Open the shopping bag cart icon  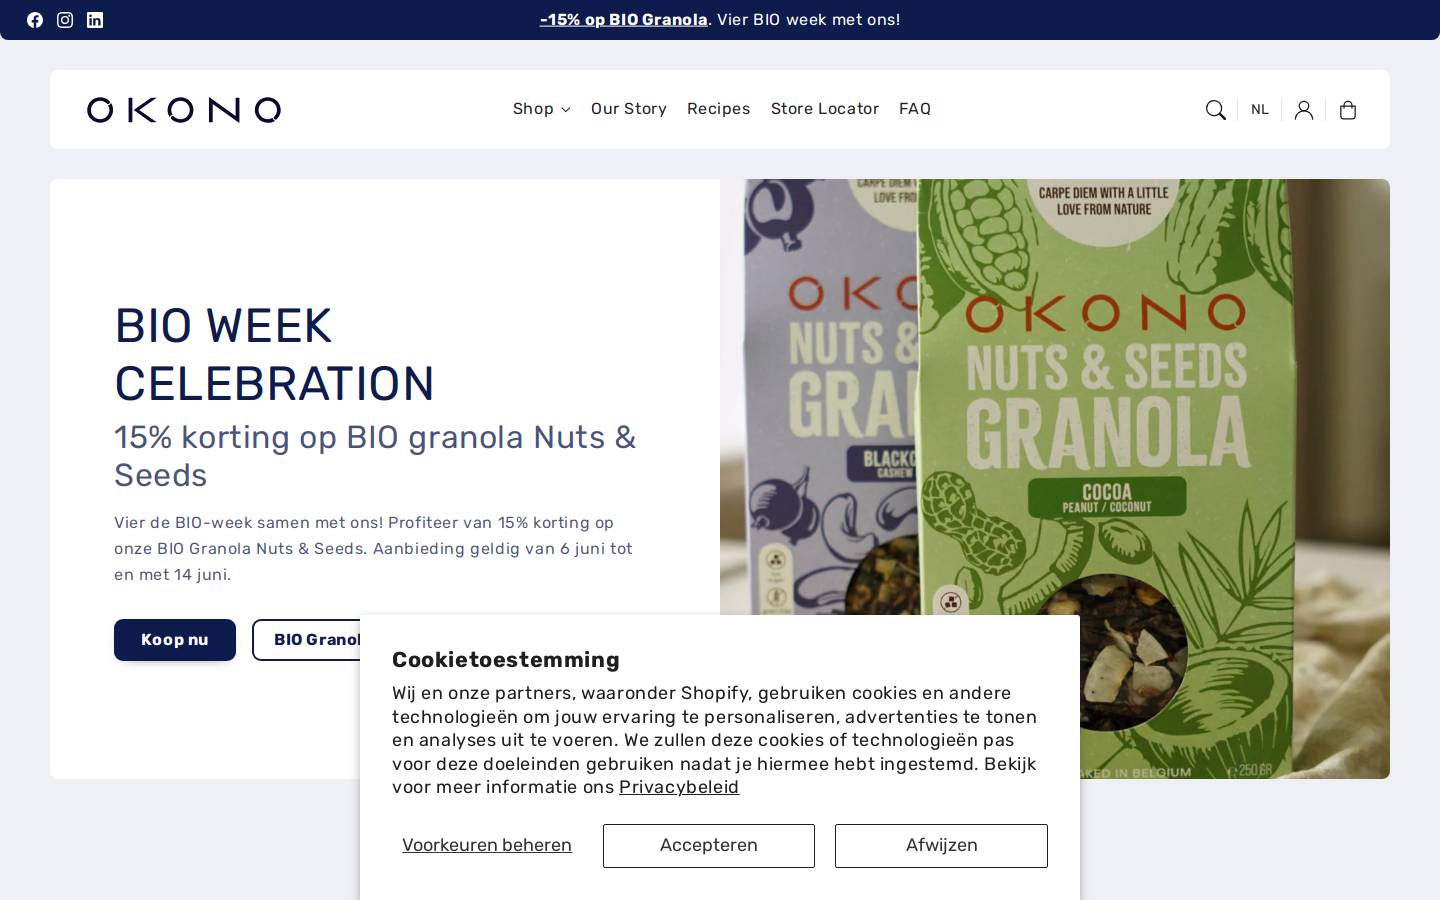(1348, 110)
